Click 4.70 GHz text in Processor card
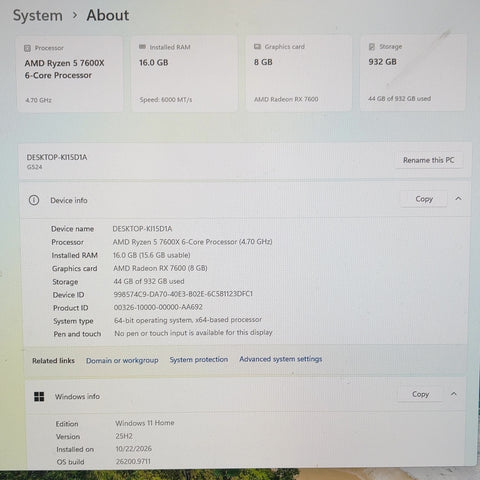Screen dimensions: 480x480 [x=38, y=100]
